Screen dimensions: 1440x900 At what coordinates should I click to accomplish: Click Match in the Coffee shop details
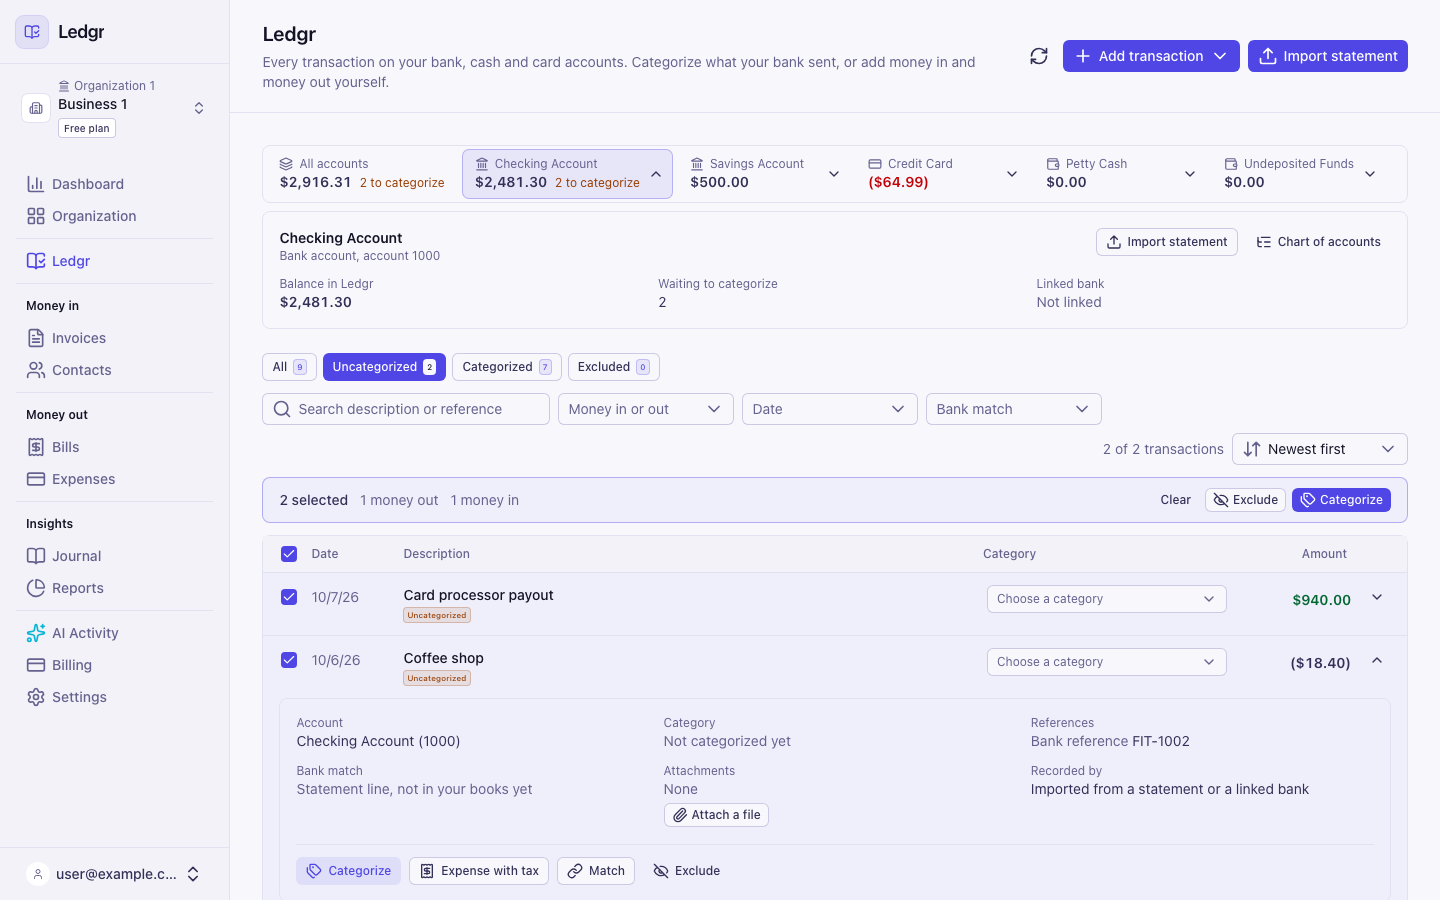(x=596, y=871)
